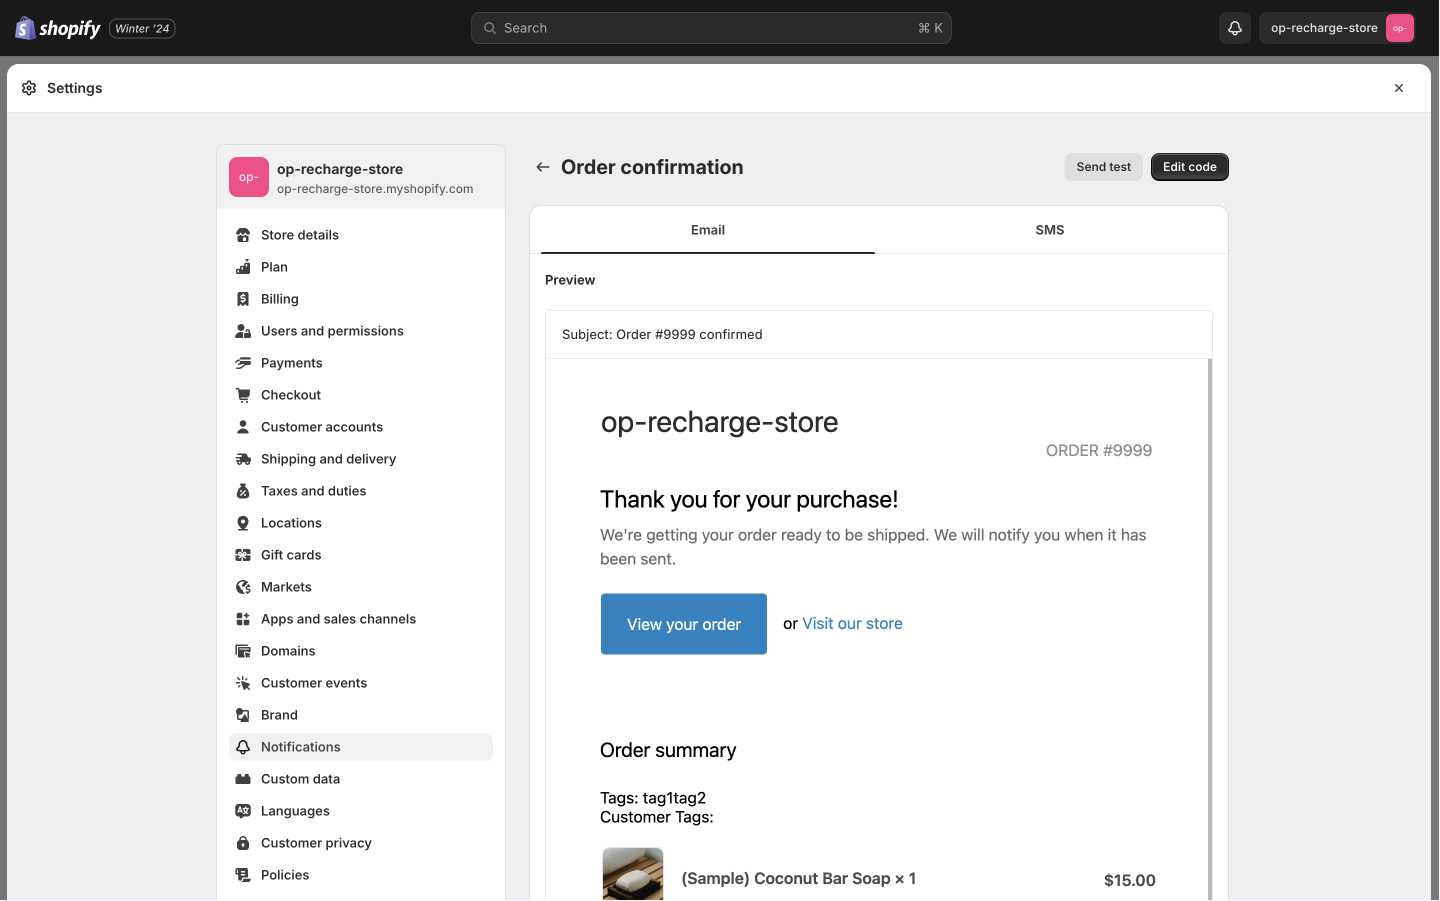This screenshot has height=901, width=1440.
Task: Click the Shopify logo in top bar
Action: click(x=58, y=28)
